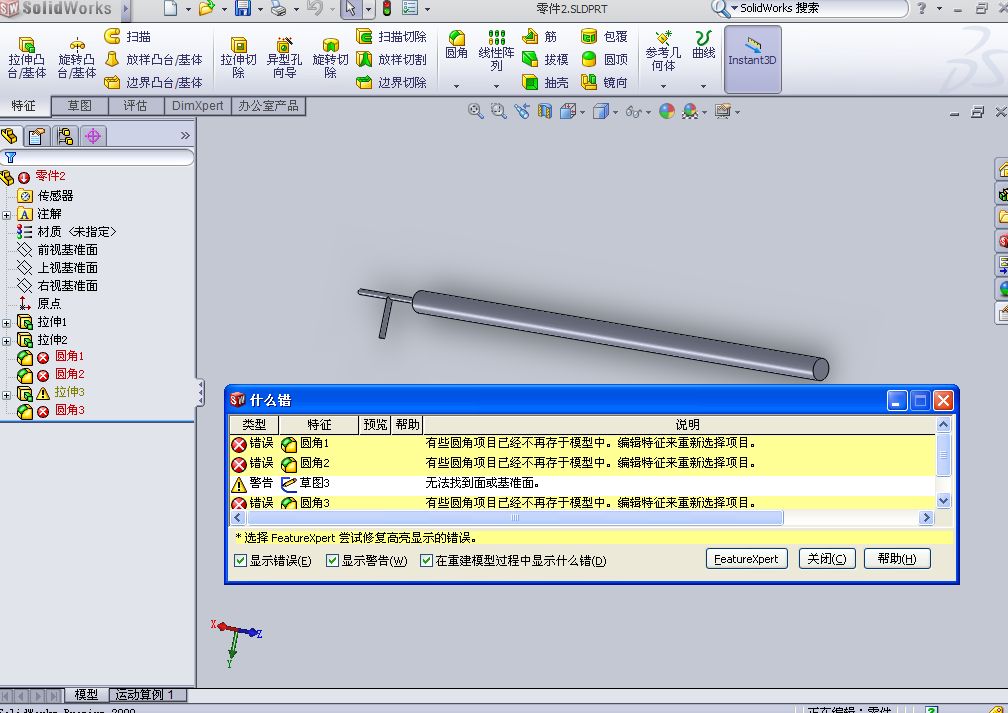
Task: Open the dropdown under 参考几何体
Action: click(x=663, y=86)
